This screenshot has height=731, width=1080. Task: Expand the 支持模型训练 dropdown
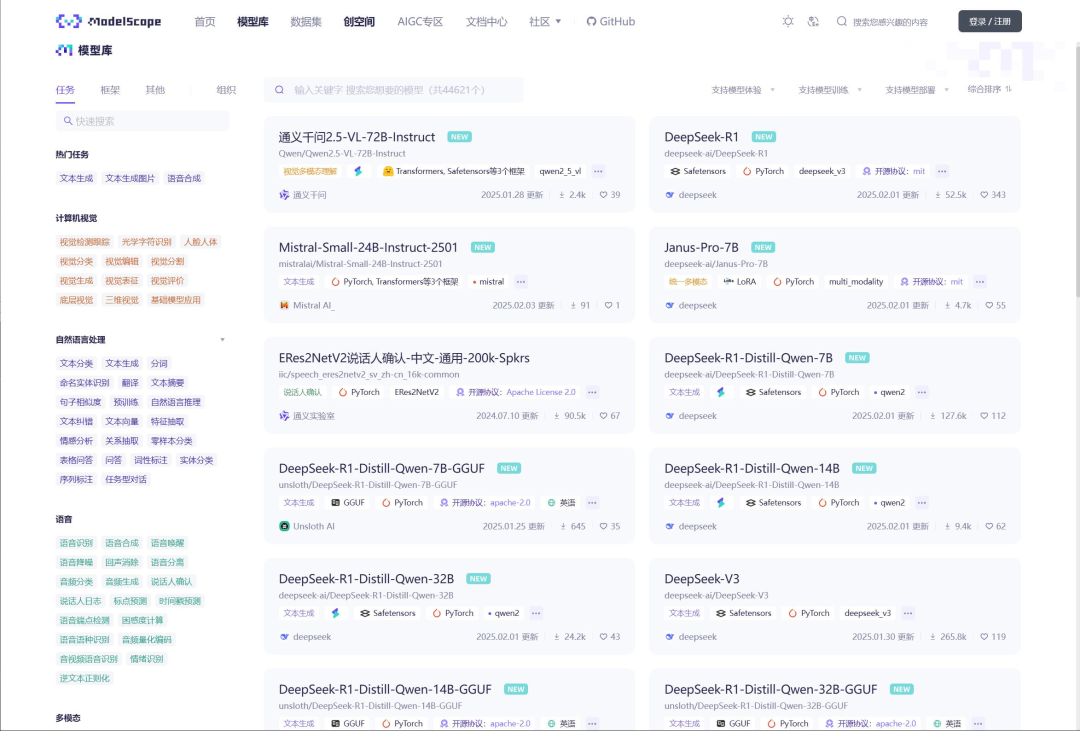coord(830,90)
